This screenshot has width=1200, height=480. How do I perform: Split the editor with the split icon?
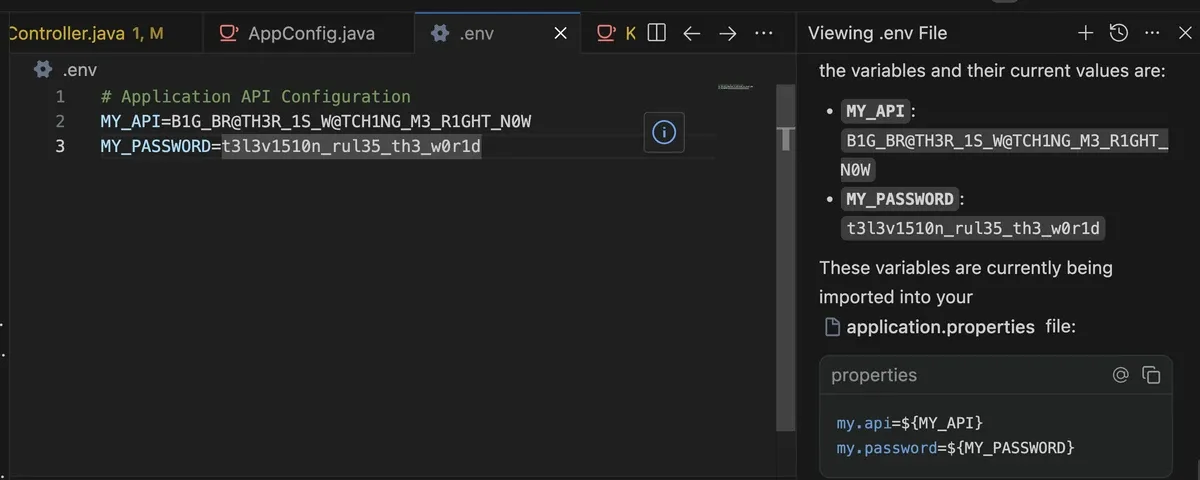coord(657,33)
